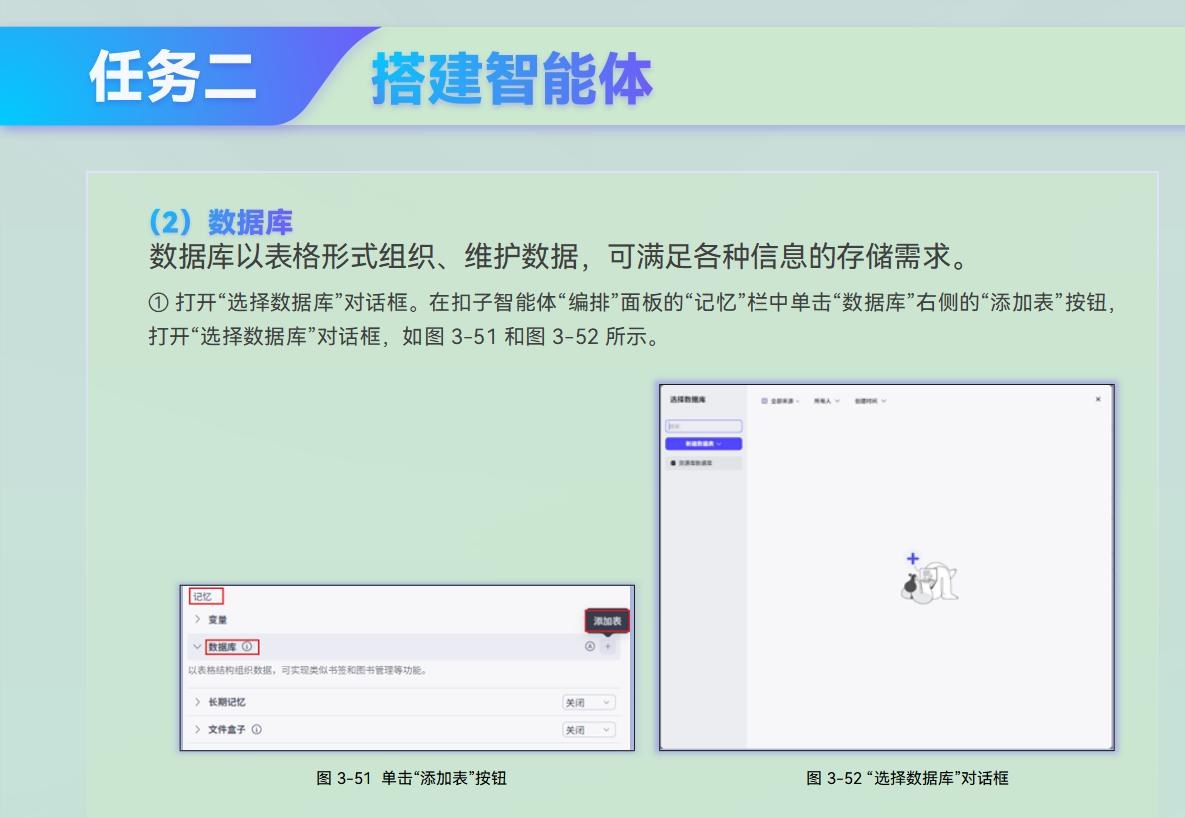
Task: Open the 创建时间 sort dropdown
Action: pos(870,401)
